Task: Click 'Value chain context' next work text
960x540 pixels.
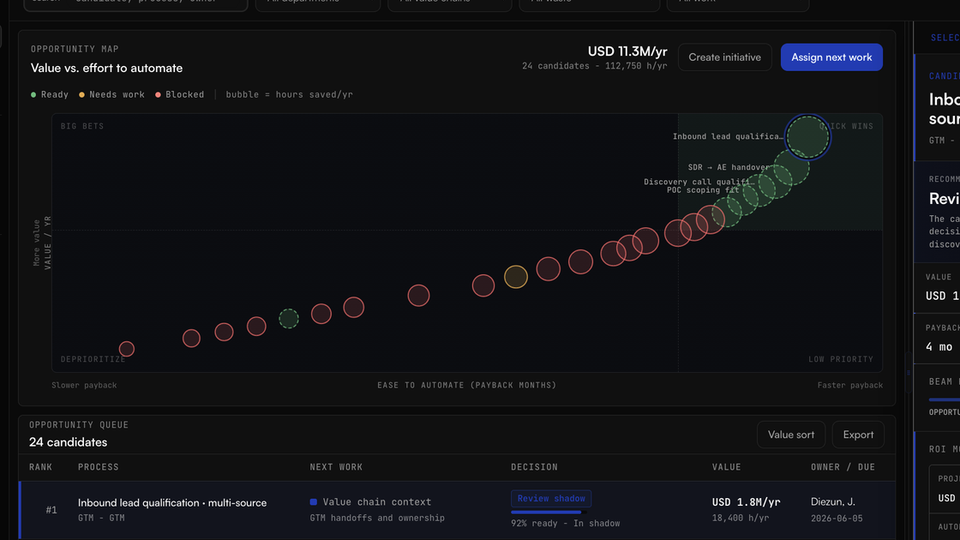Action: pos(377,502)
